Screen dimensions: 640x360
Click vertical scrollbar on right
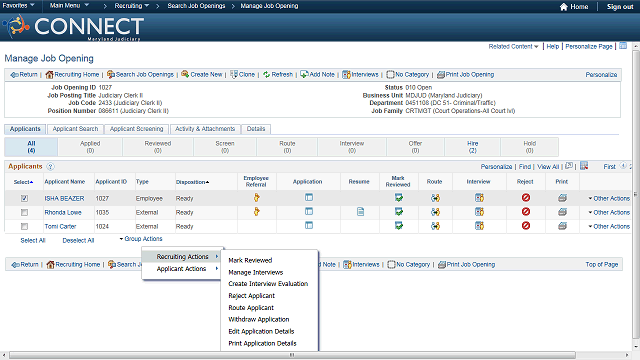pyautogui.click(x=636, y=194)
